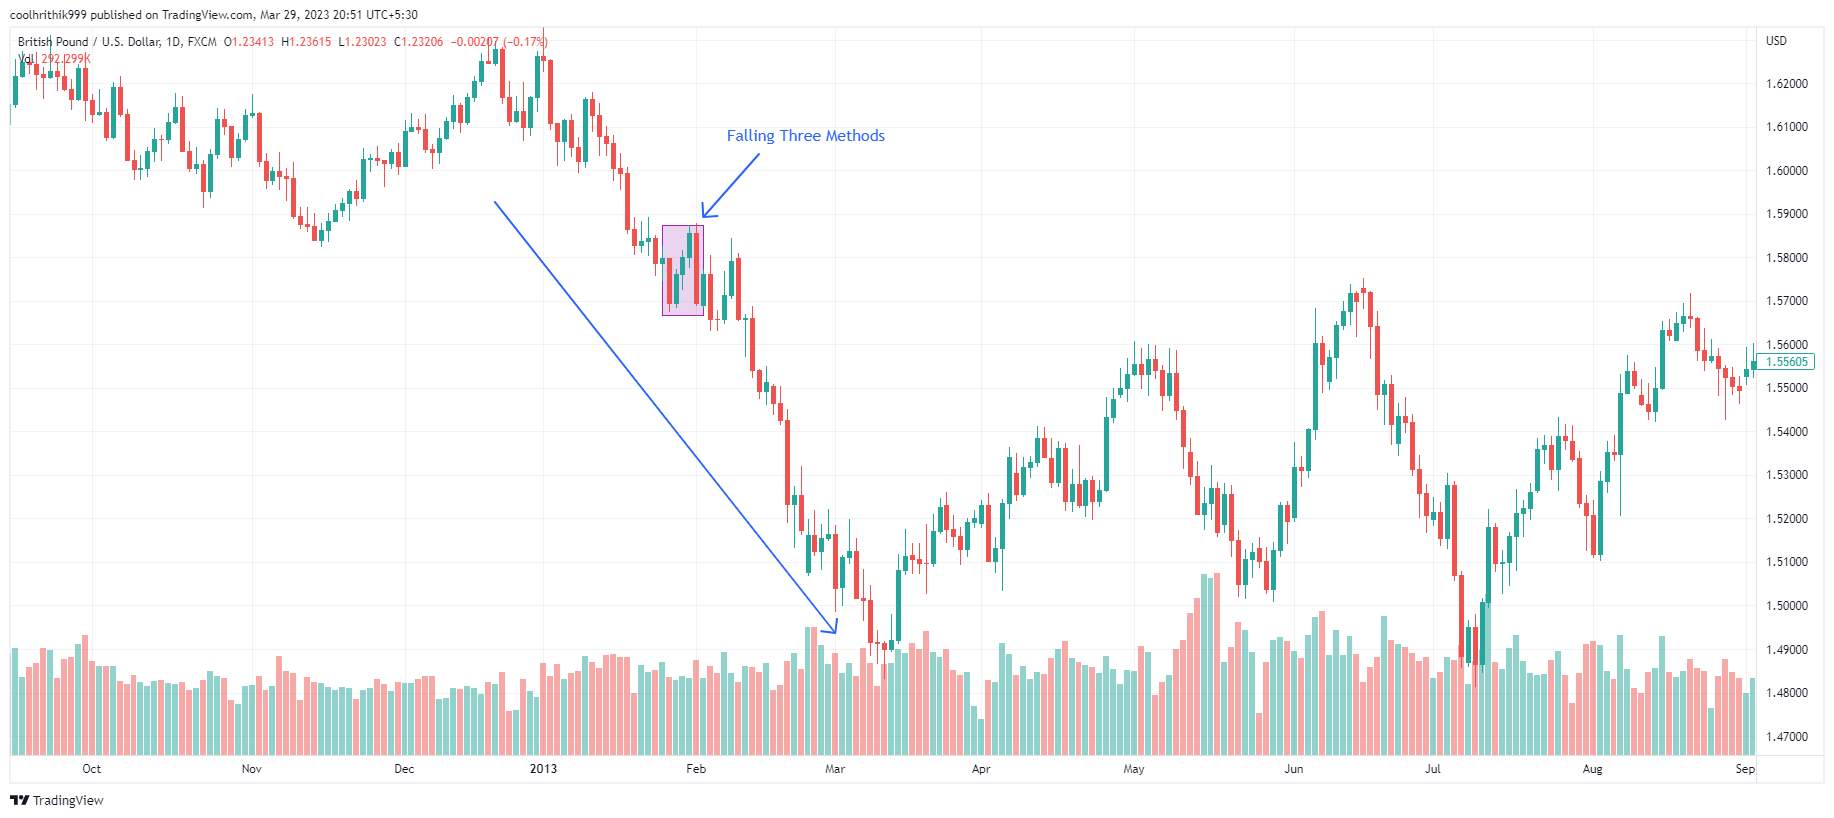This screenshot has width=1834, height=818.
Task: Open the USD currency label on price axis
Action: pyautogui.click(x=1776, y=41)
